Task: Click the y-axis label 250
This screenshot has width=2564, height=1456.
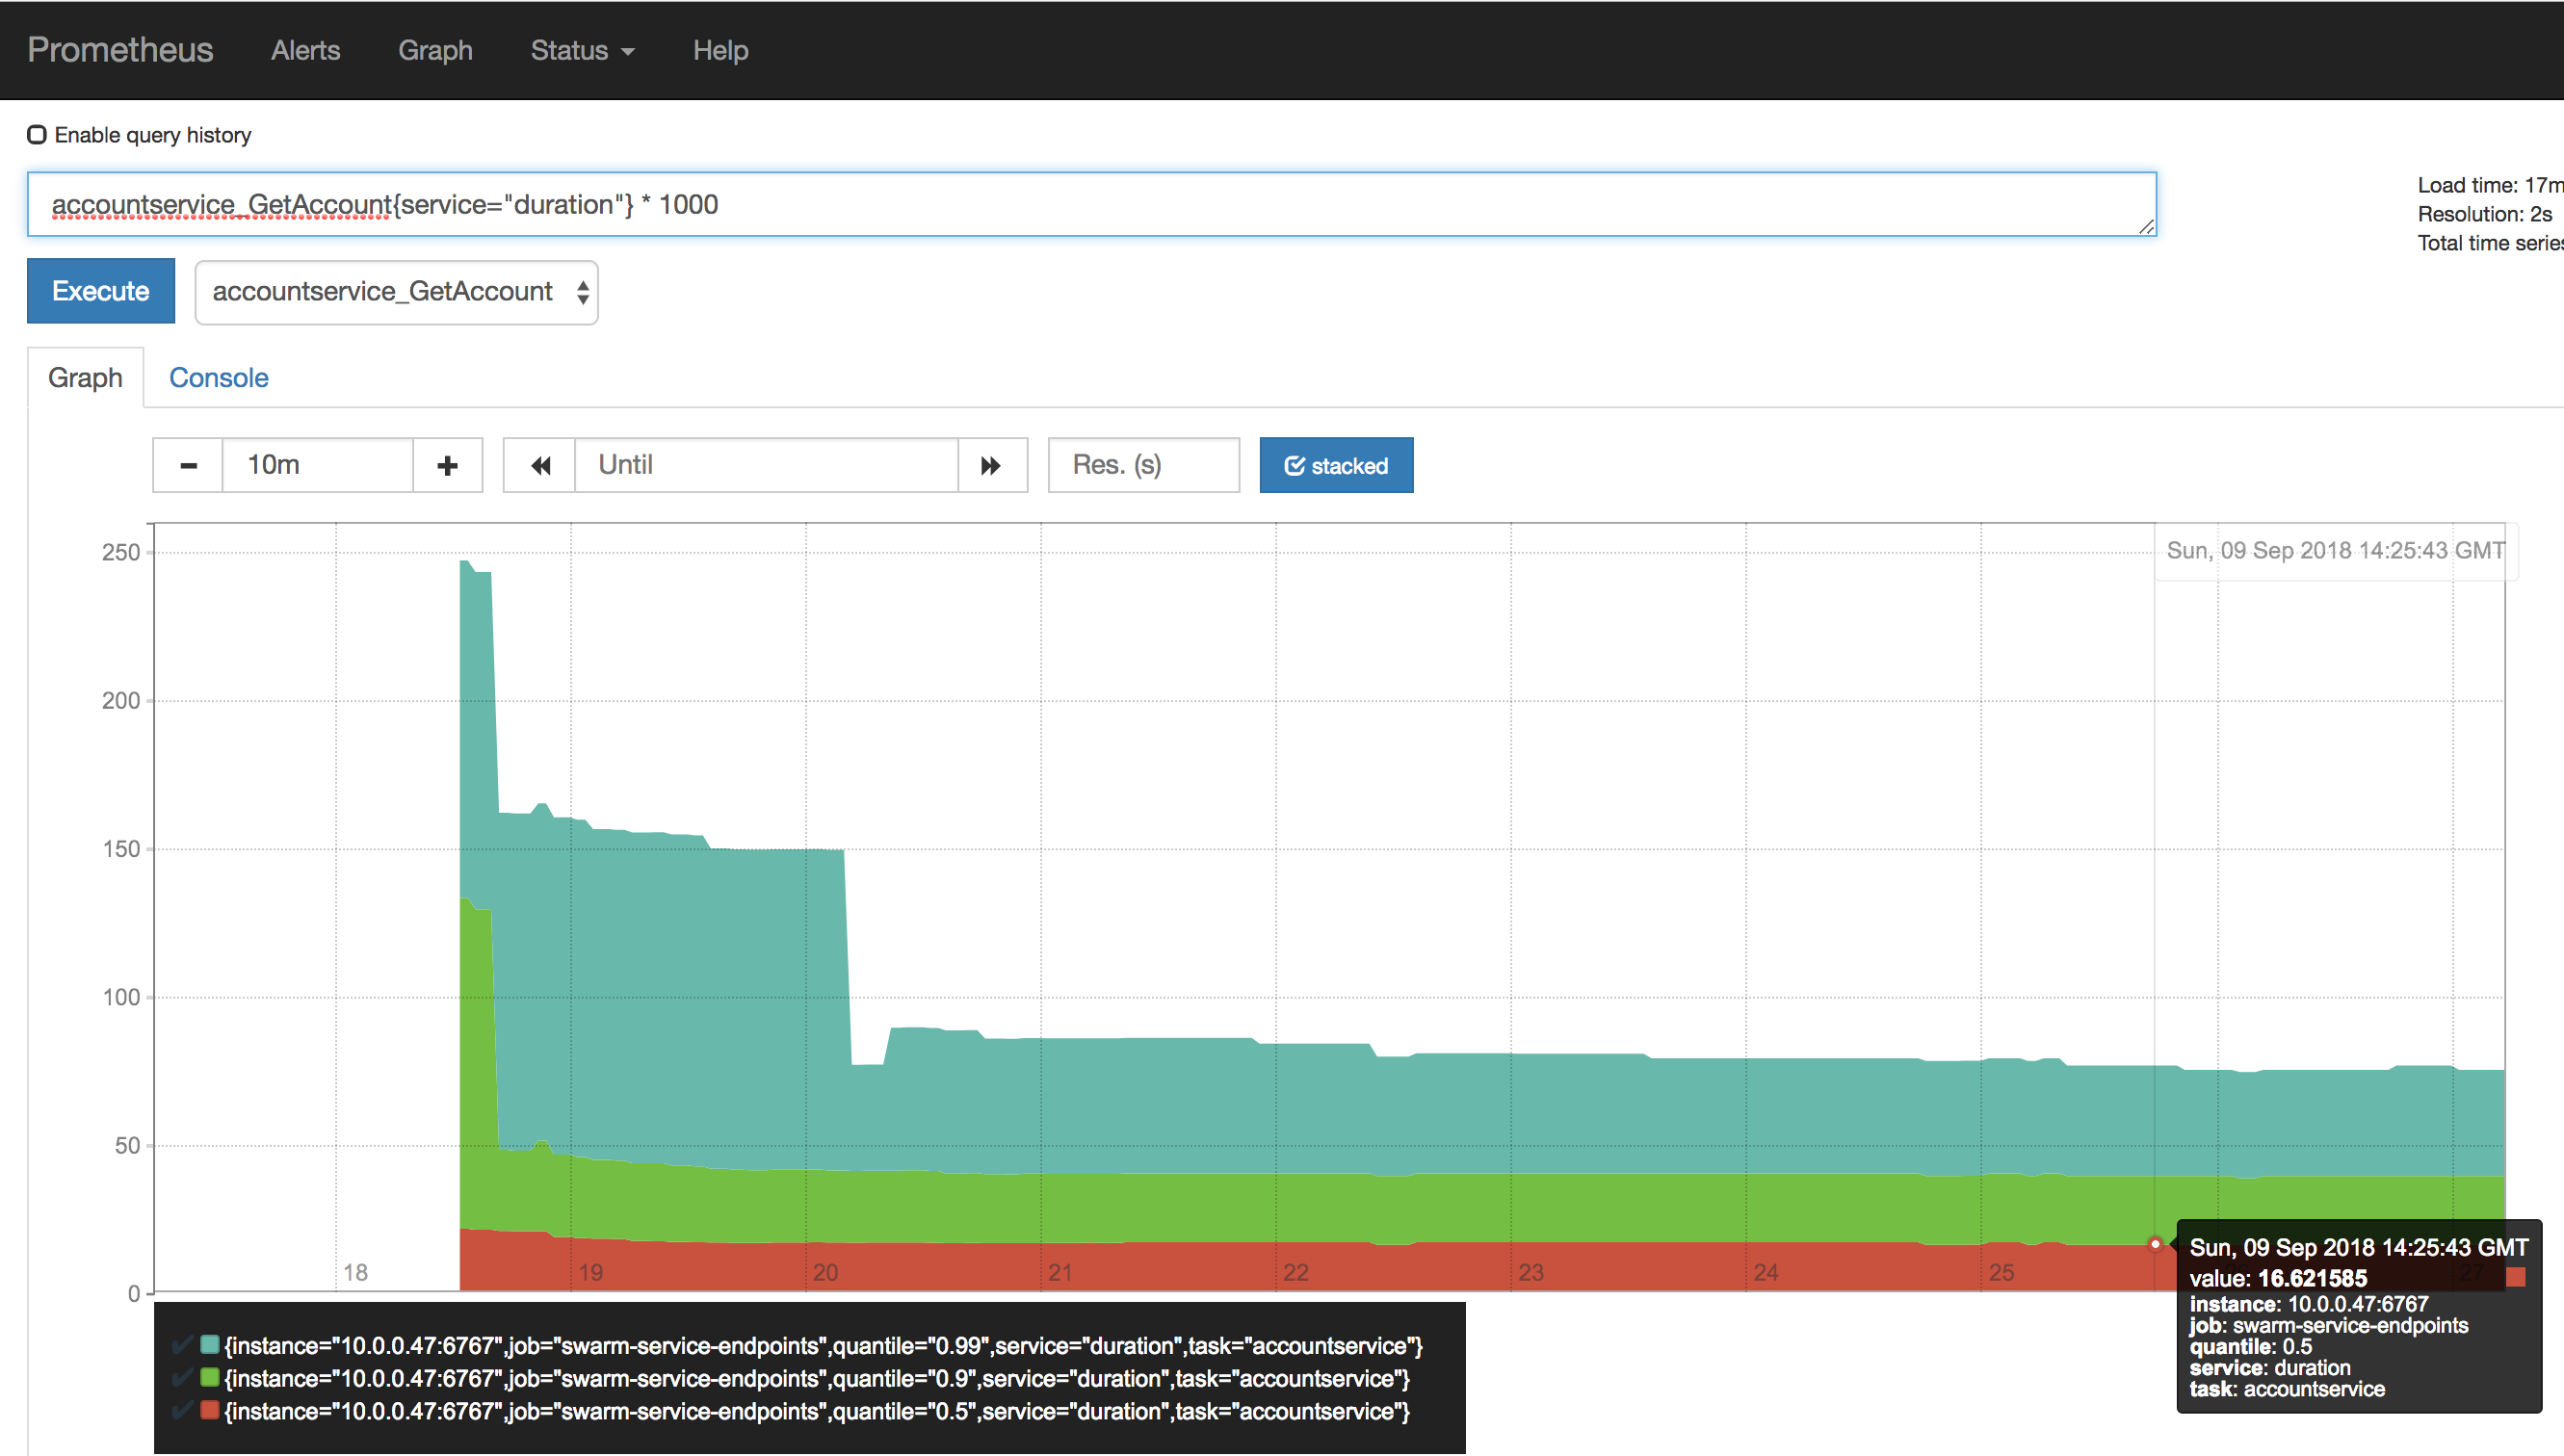Action: pyautogui.click(x=121, y=552)
